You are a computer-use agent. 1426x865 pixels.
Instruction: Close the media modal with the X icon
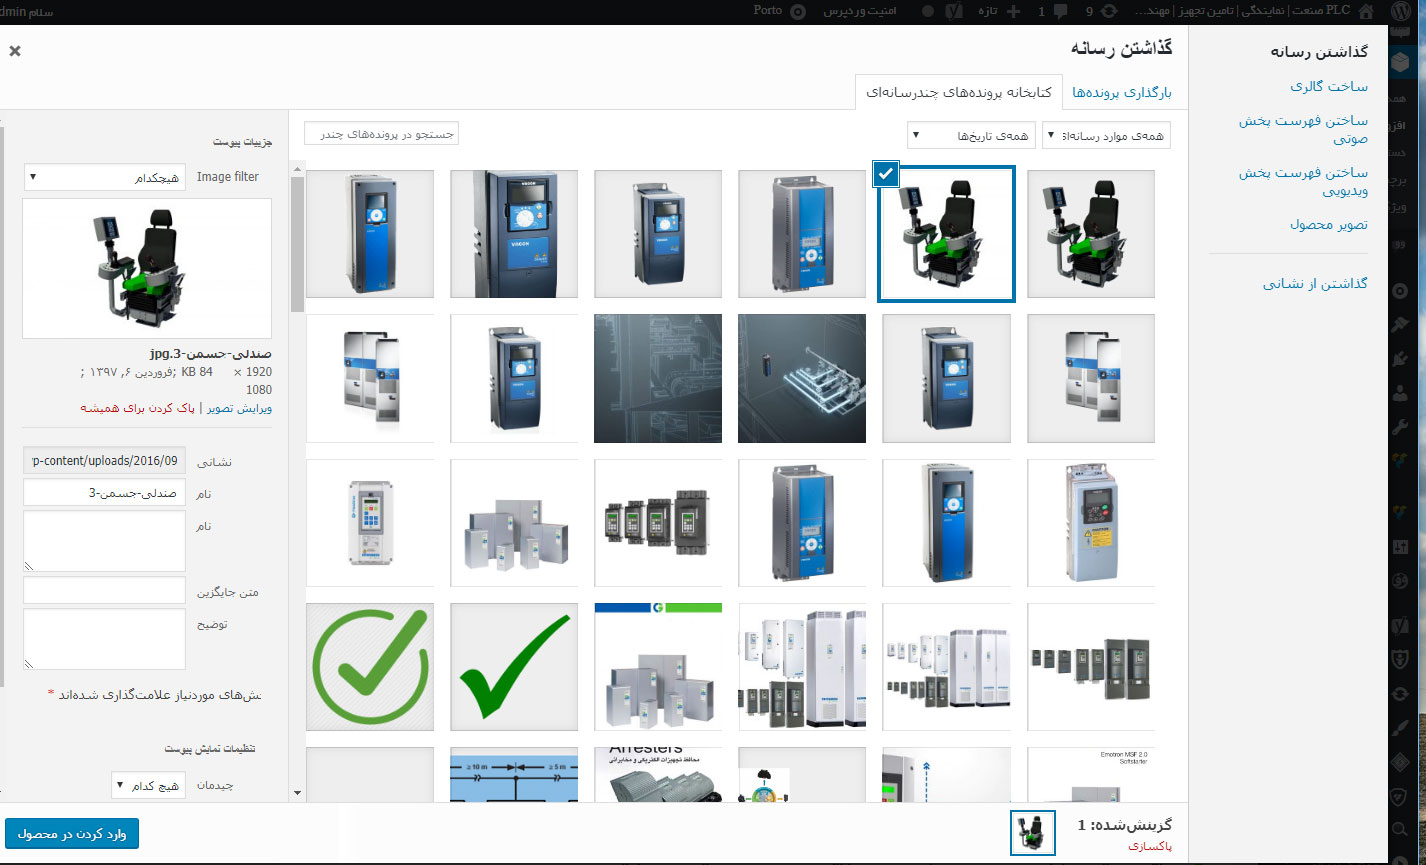point(15,51)
